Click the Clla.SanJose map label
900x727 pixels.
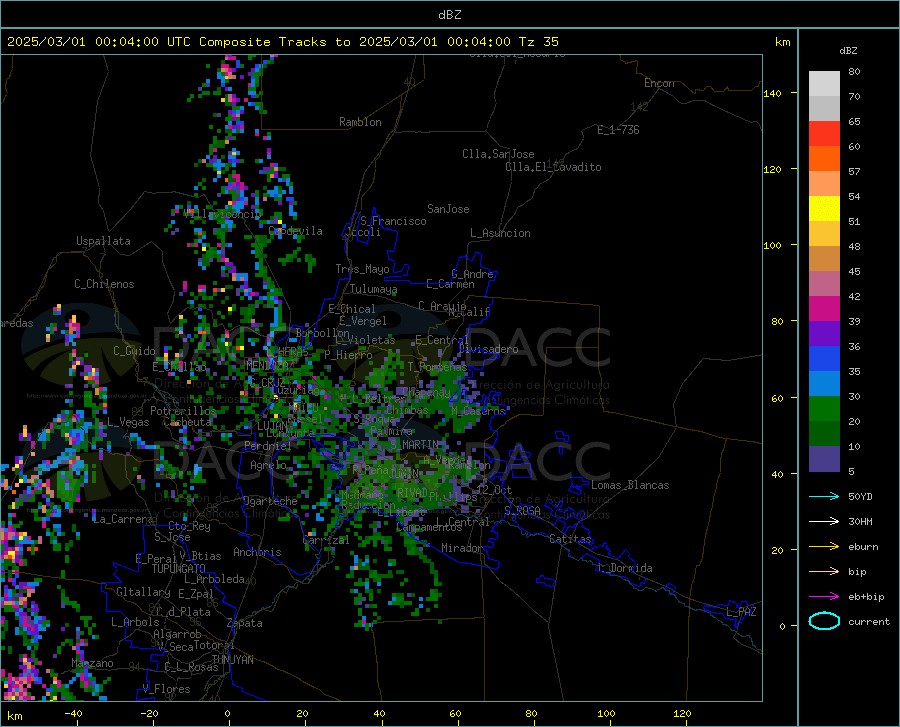pos(498,154)
